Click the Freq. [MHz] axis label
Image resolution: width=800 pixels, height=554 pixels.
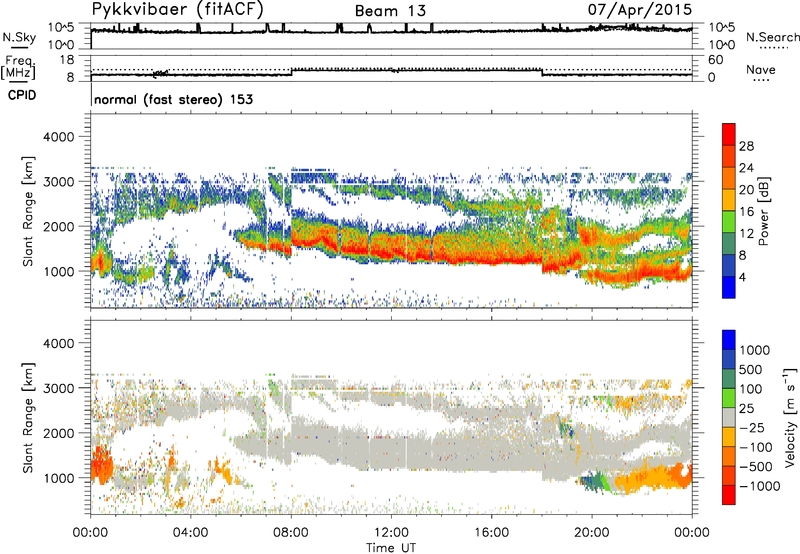coord(19,67)
